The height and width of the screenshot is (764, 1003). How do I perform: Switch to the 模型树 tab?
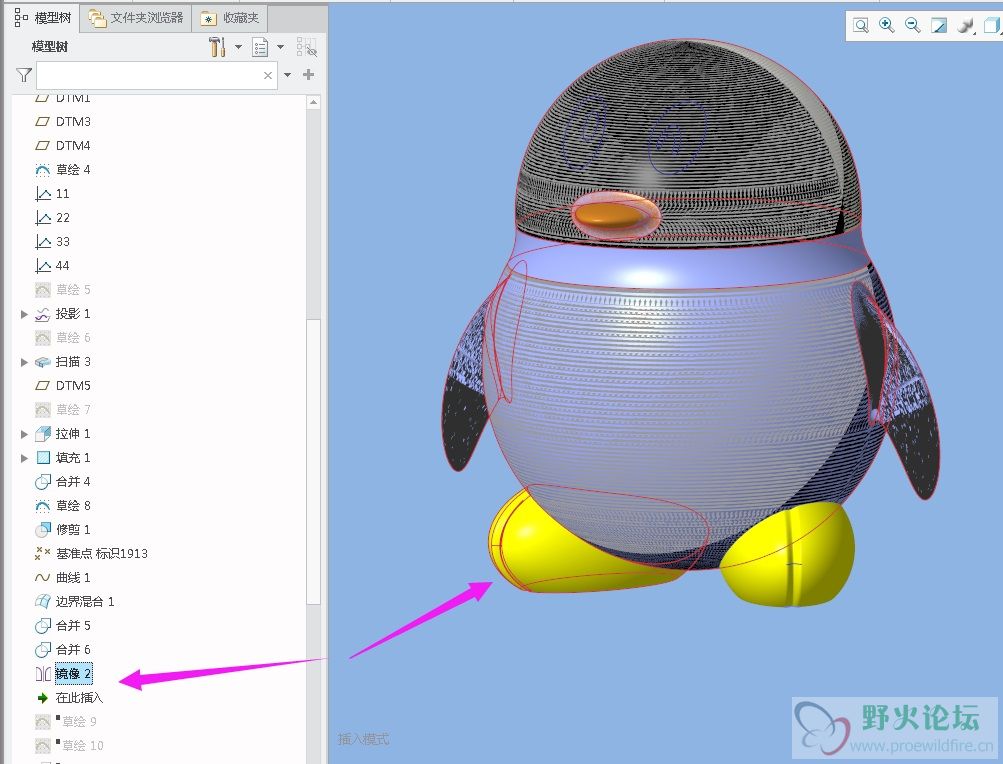[43, 17]
